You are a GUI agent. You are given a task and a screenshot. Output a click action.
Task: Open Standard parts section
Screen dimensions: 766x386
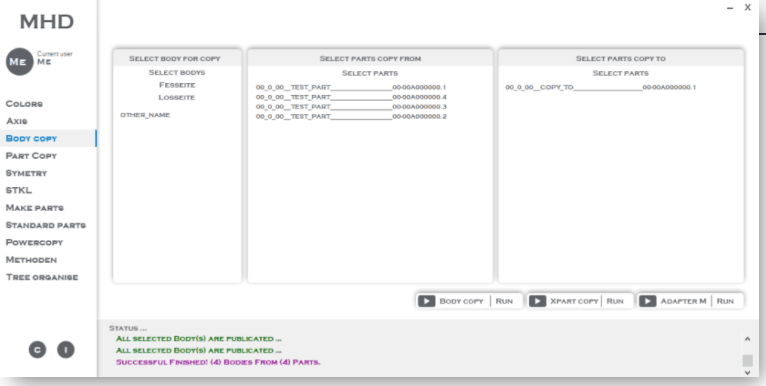[x=45, y=225]
